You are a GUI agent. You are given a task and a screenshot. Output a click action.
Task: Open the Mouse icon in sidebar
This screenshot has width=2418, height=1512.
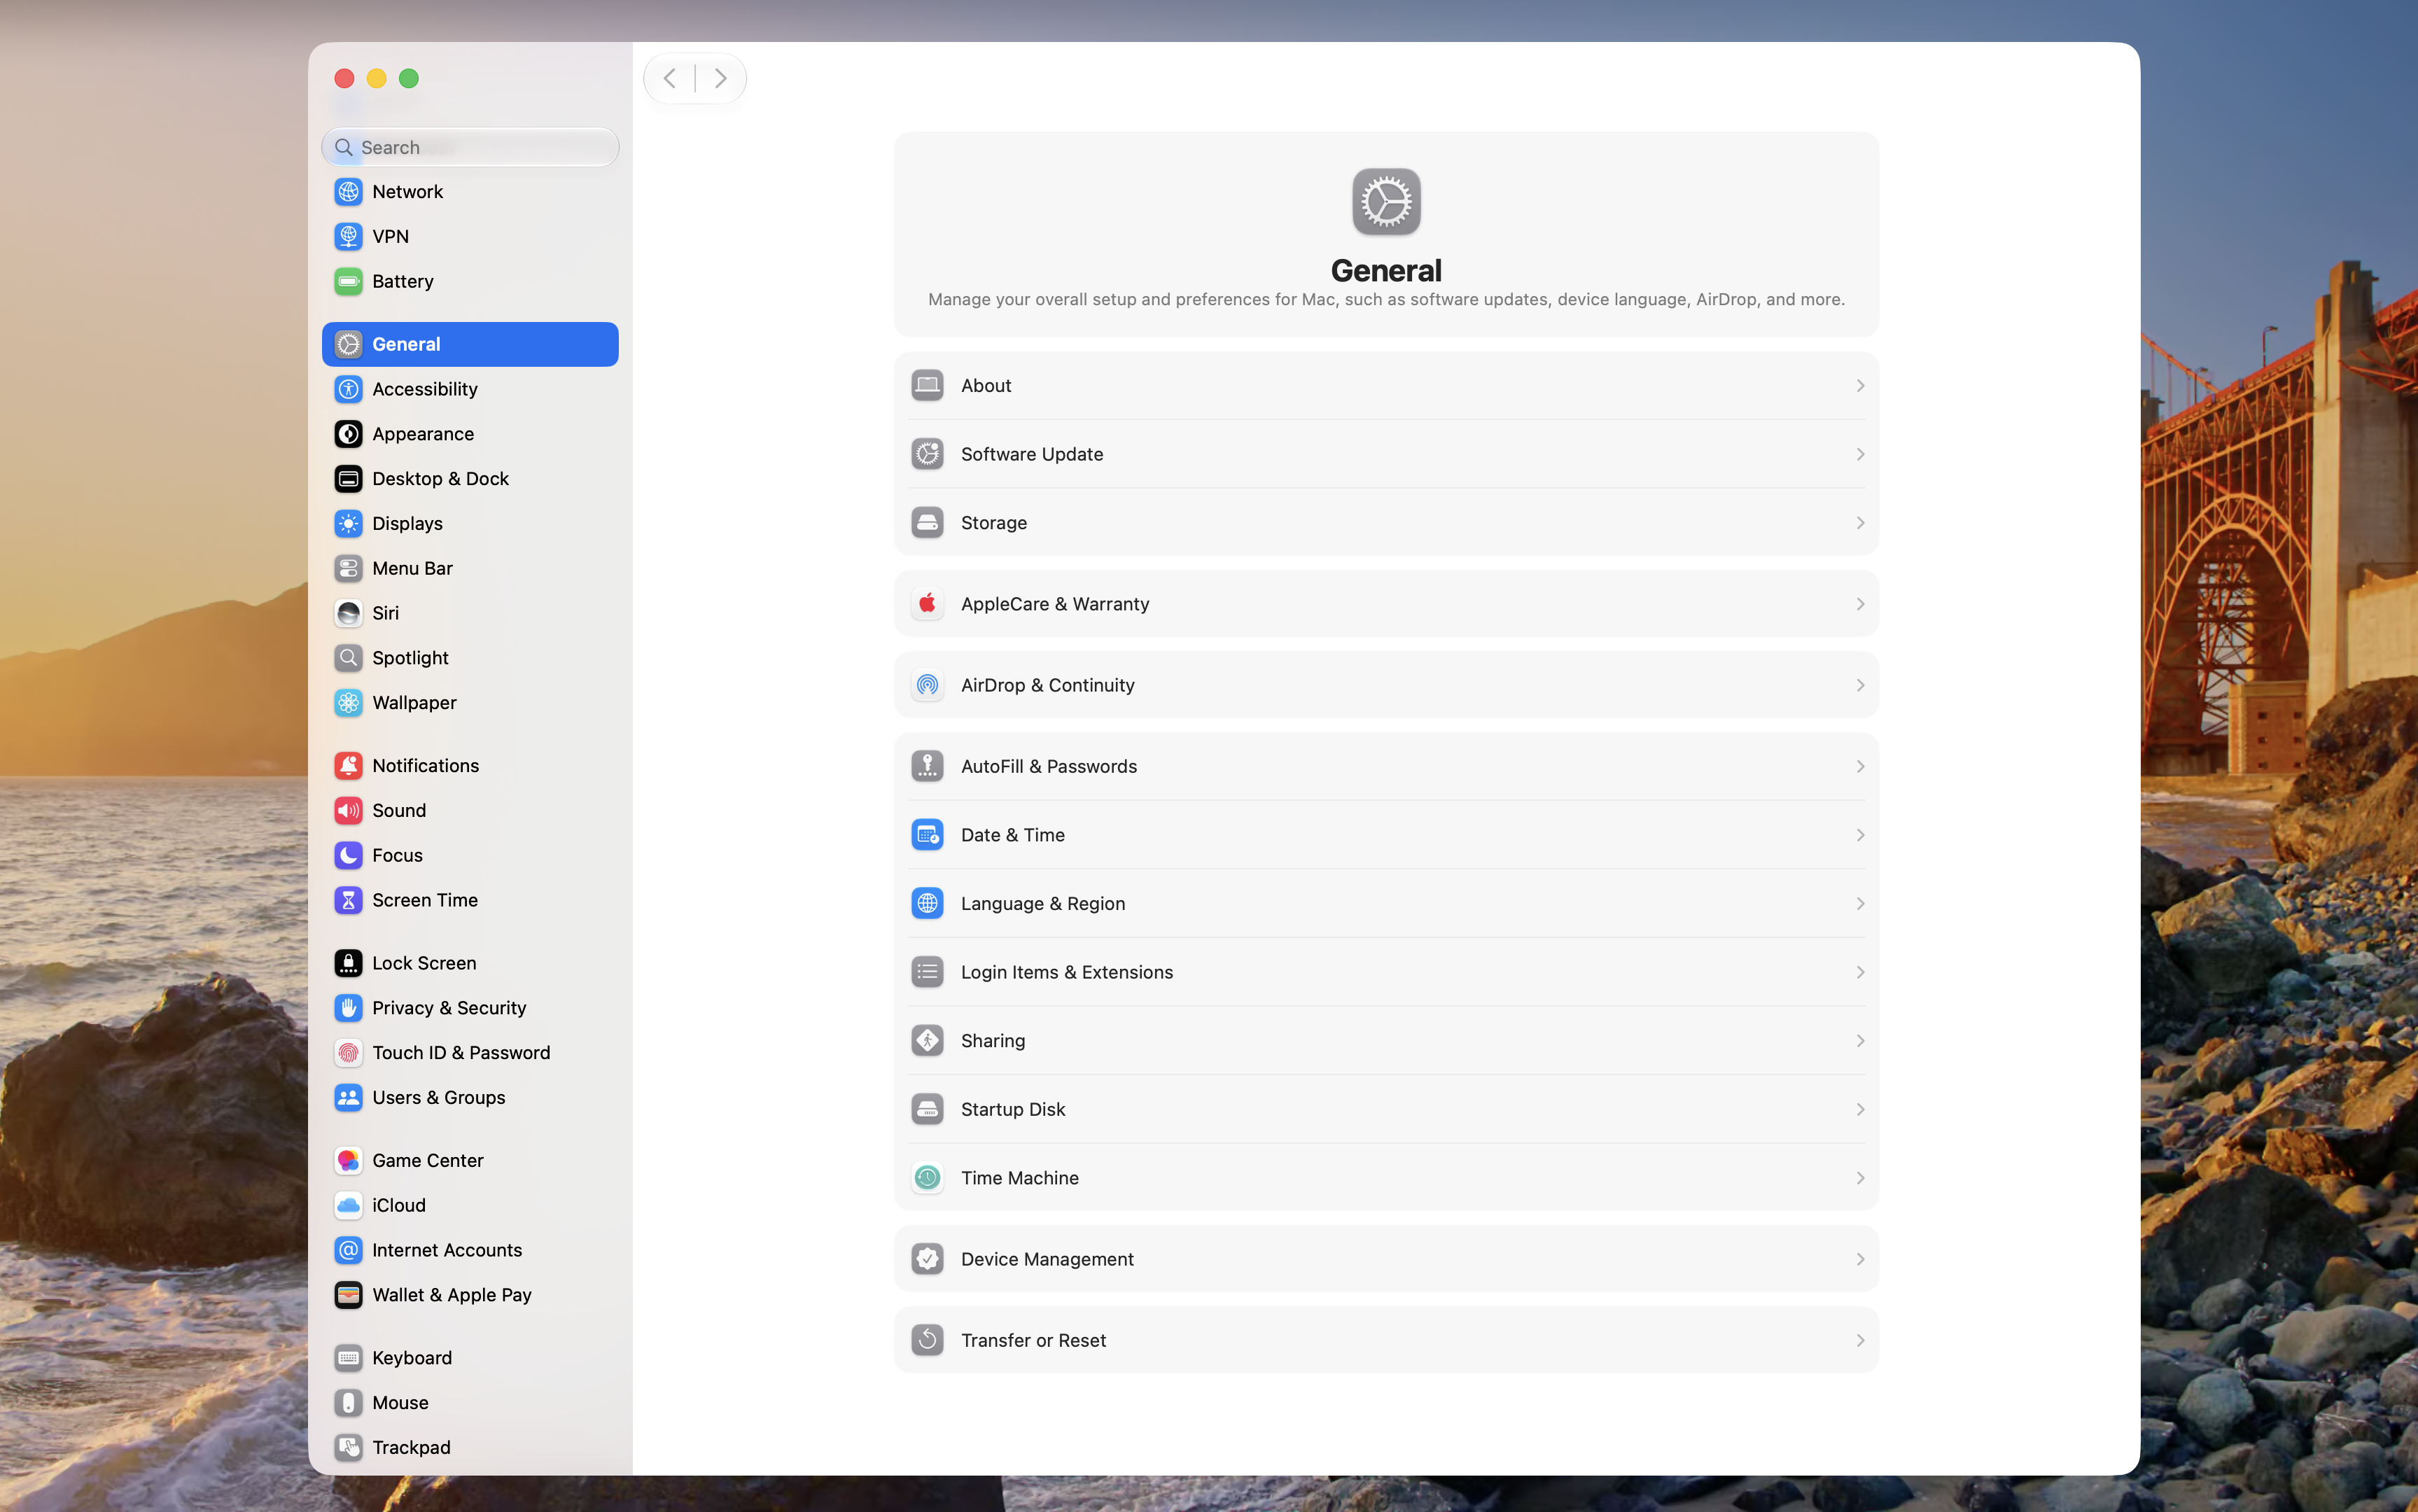pos(348,1403)
